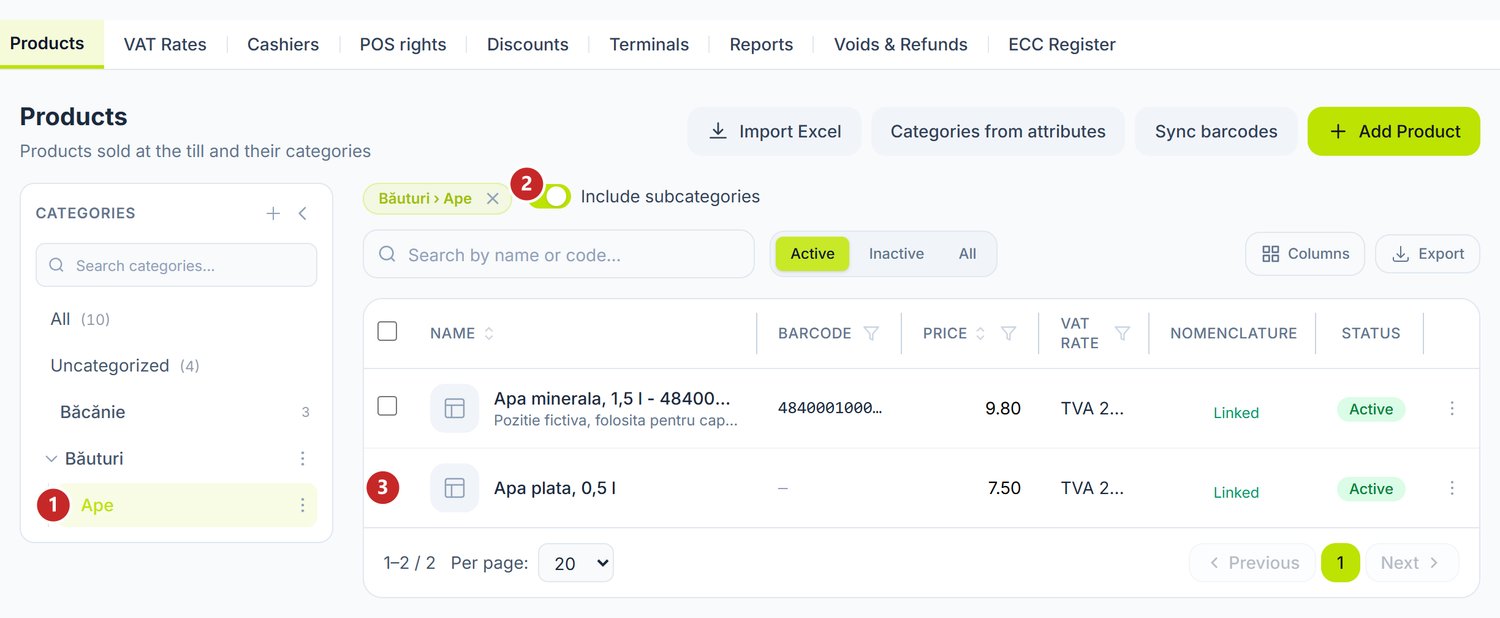Open the Reports tab
Screen dimensions: 1500x618
pos(761,44)
